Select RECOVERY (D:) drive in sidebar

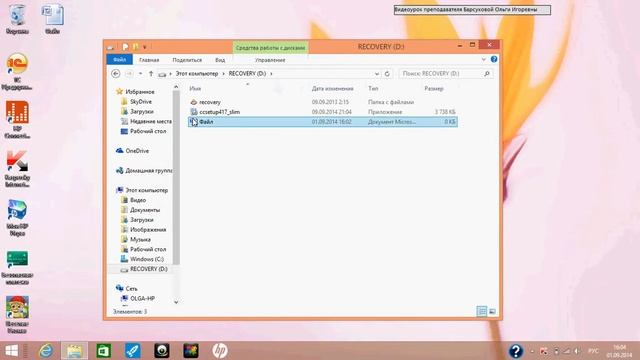click(149, 269)
